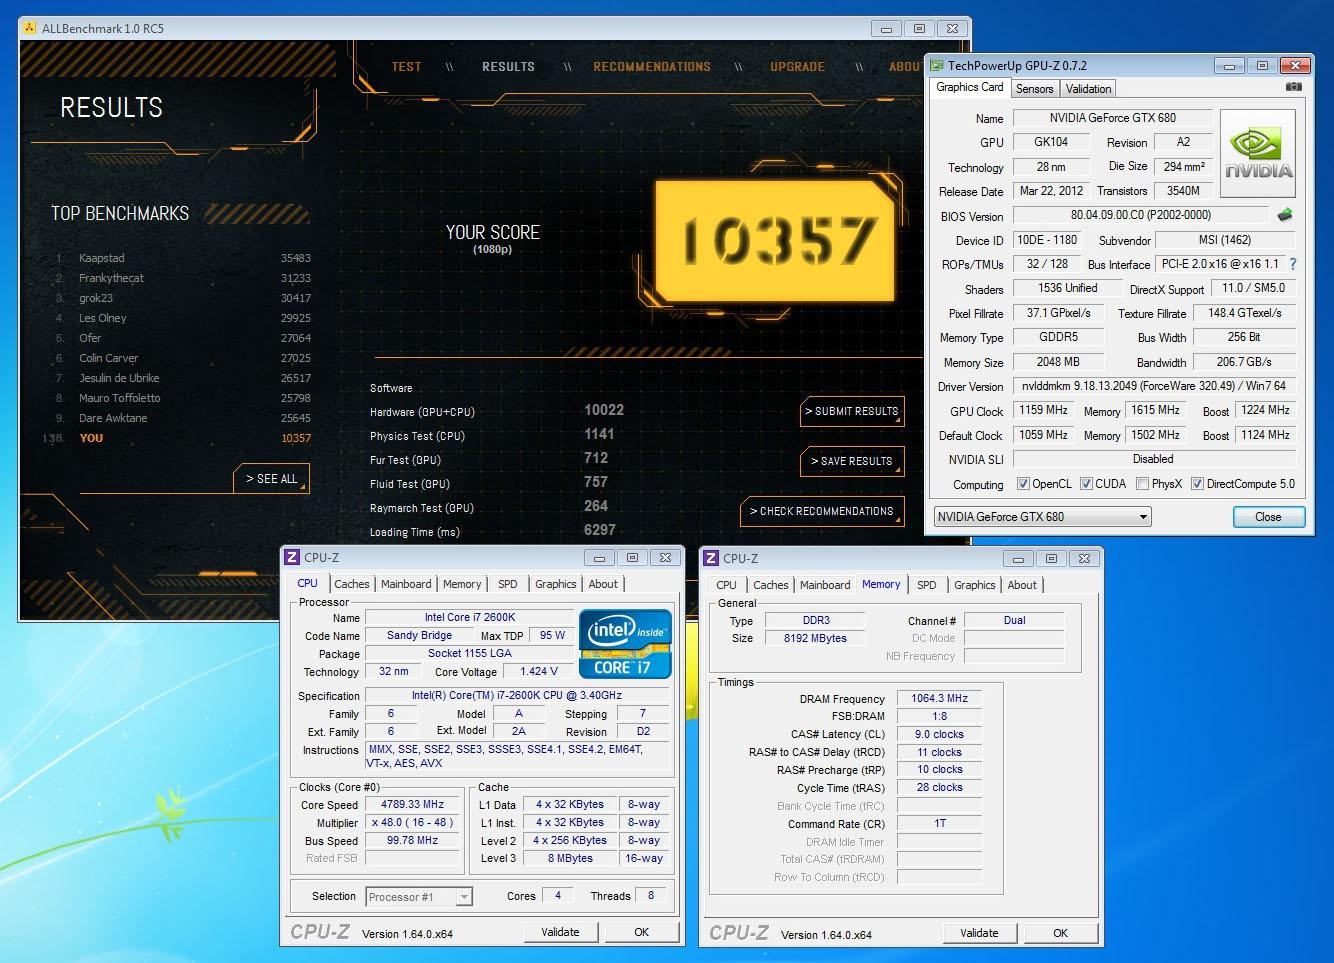Open the RECOMMENDATIONS tab in ALLBenchmark
Viewport: 1334px width, 963px height.
652,67
